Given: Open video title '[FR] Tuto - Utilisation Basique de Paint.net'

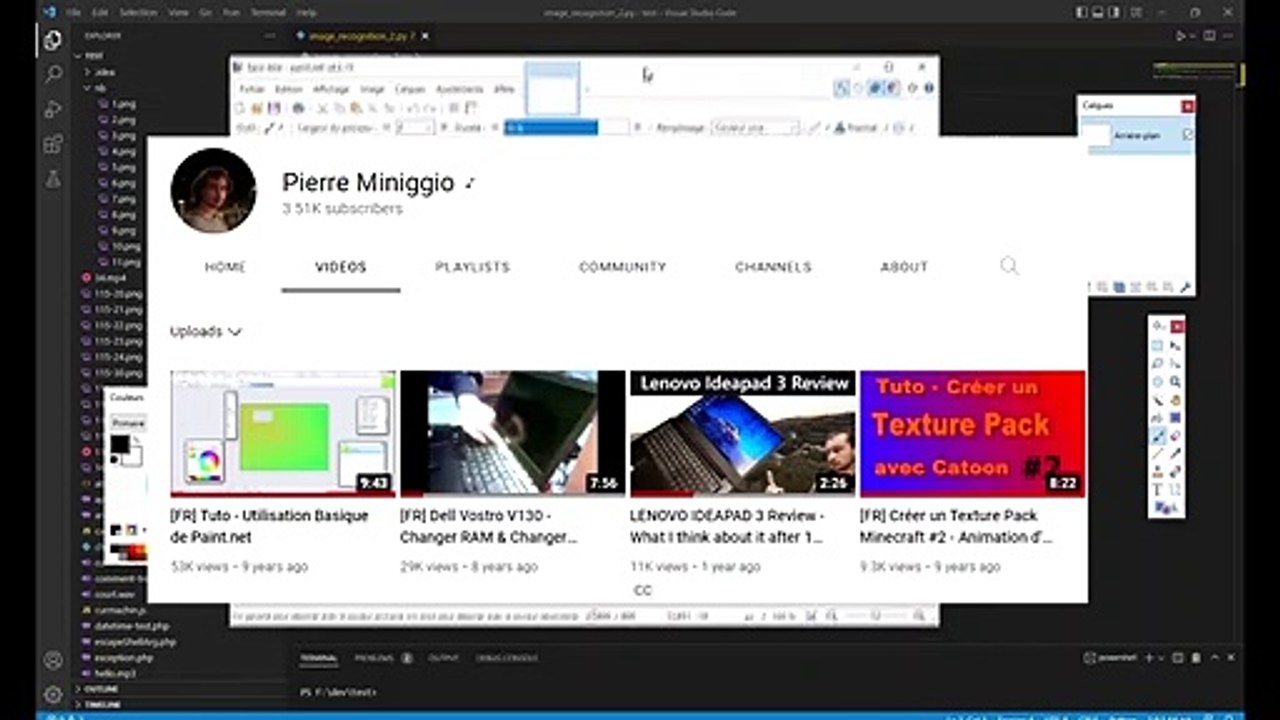Looking at the screenshot, I should click(270, 526).
